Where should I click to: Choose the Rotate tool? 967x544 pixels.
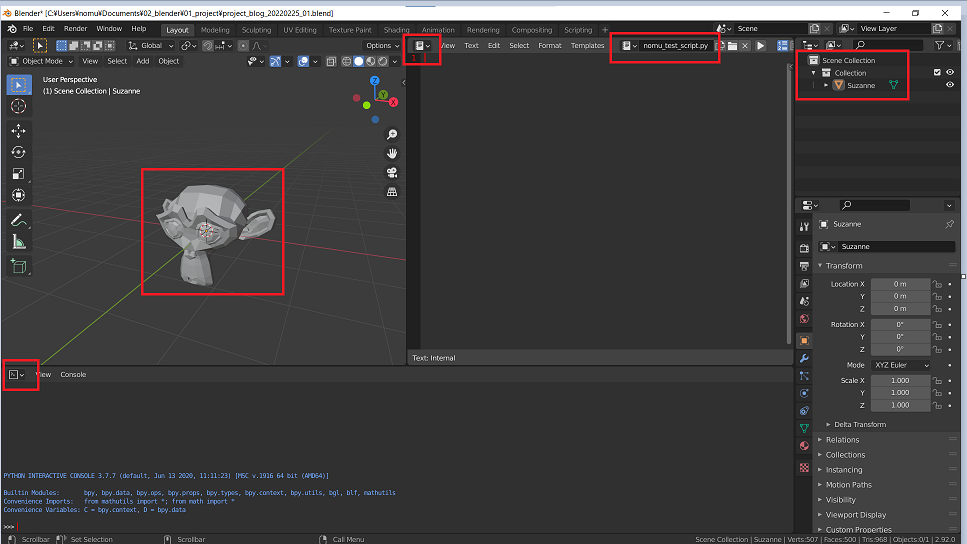click(x=19, y=152)
